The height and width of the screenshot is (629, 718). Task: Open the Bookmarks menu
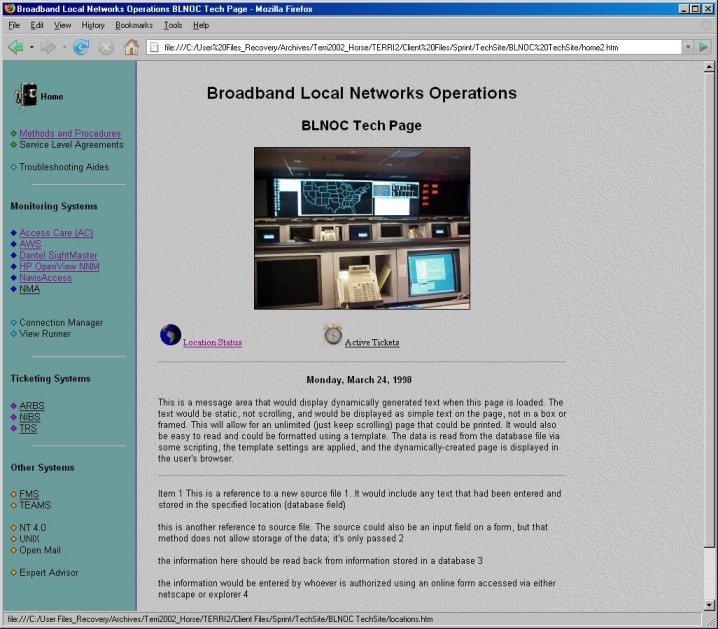pyautogui.click(x=134, y=25)
